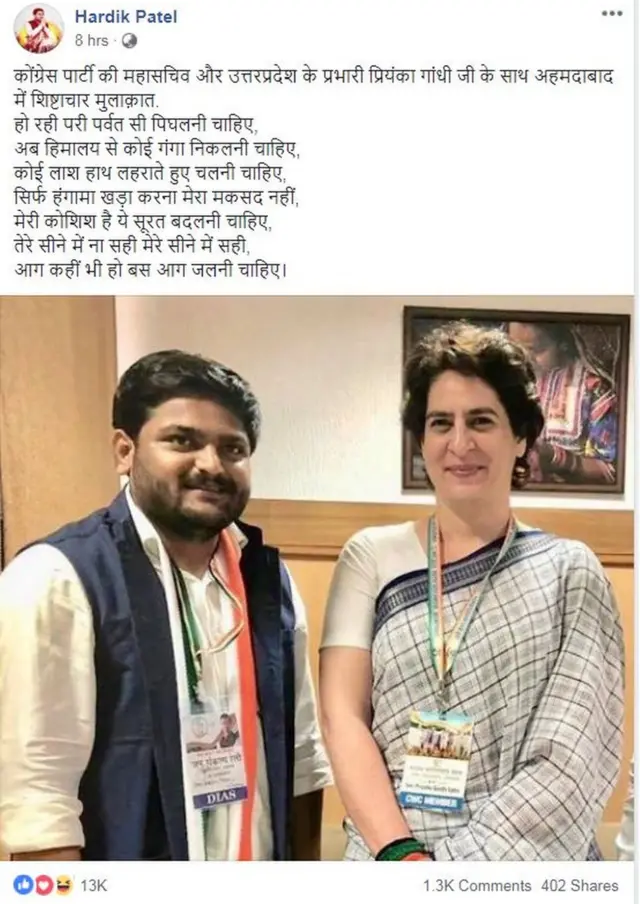Click the DIAS badge in the photo

[x=221, y=796]
